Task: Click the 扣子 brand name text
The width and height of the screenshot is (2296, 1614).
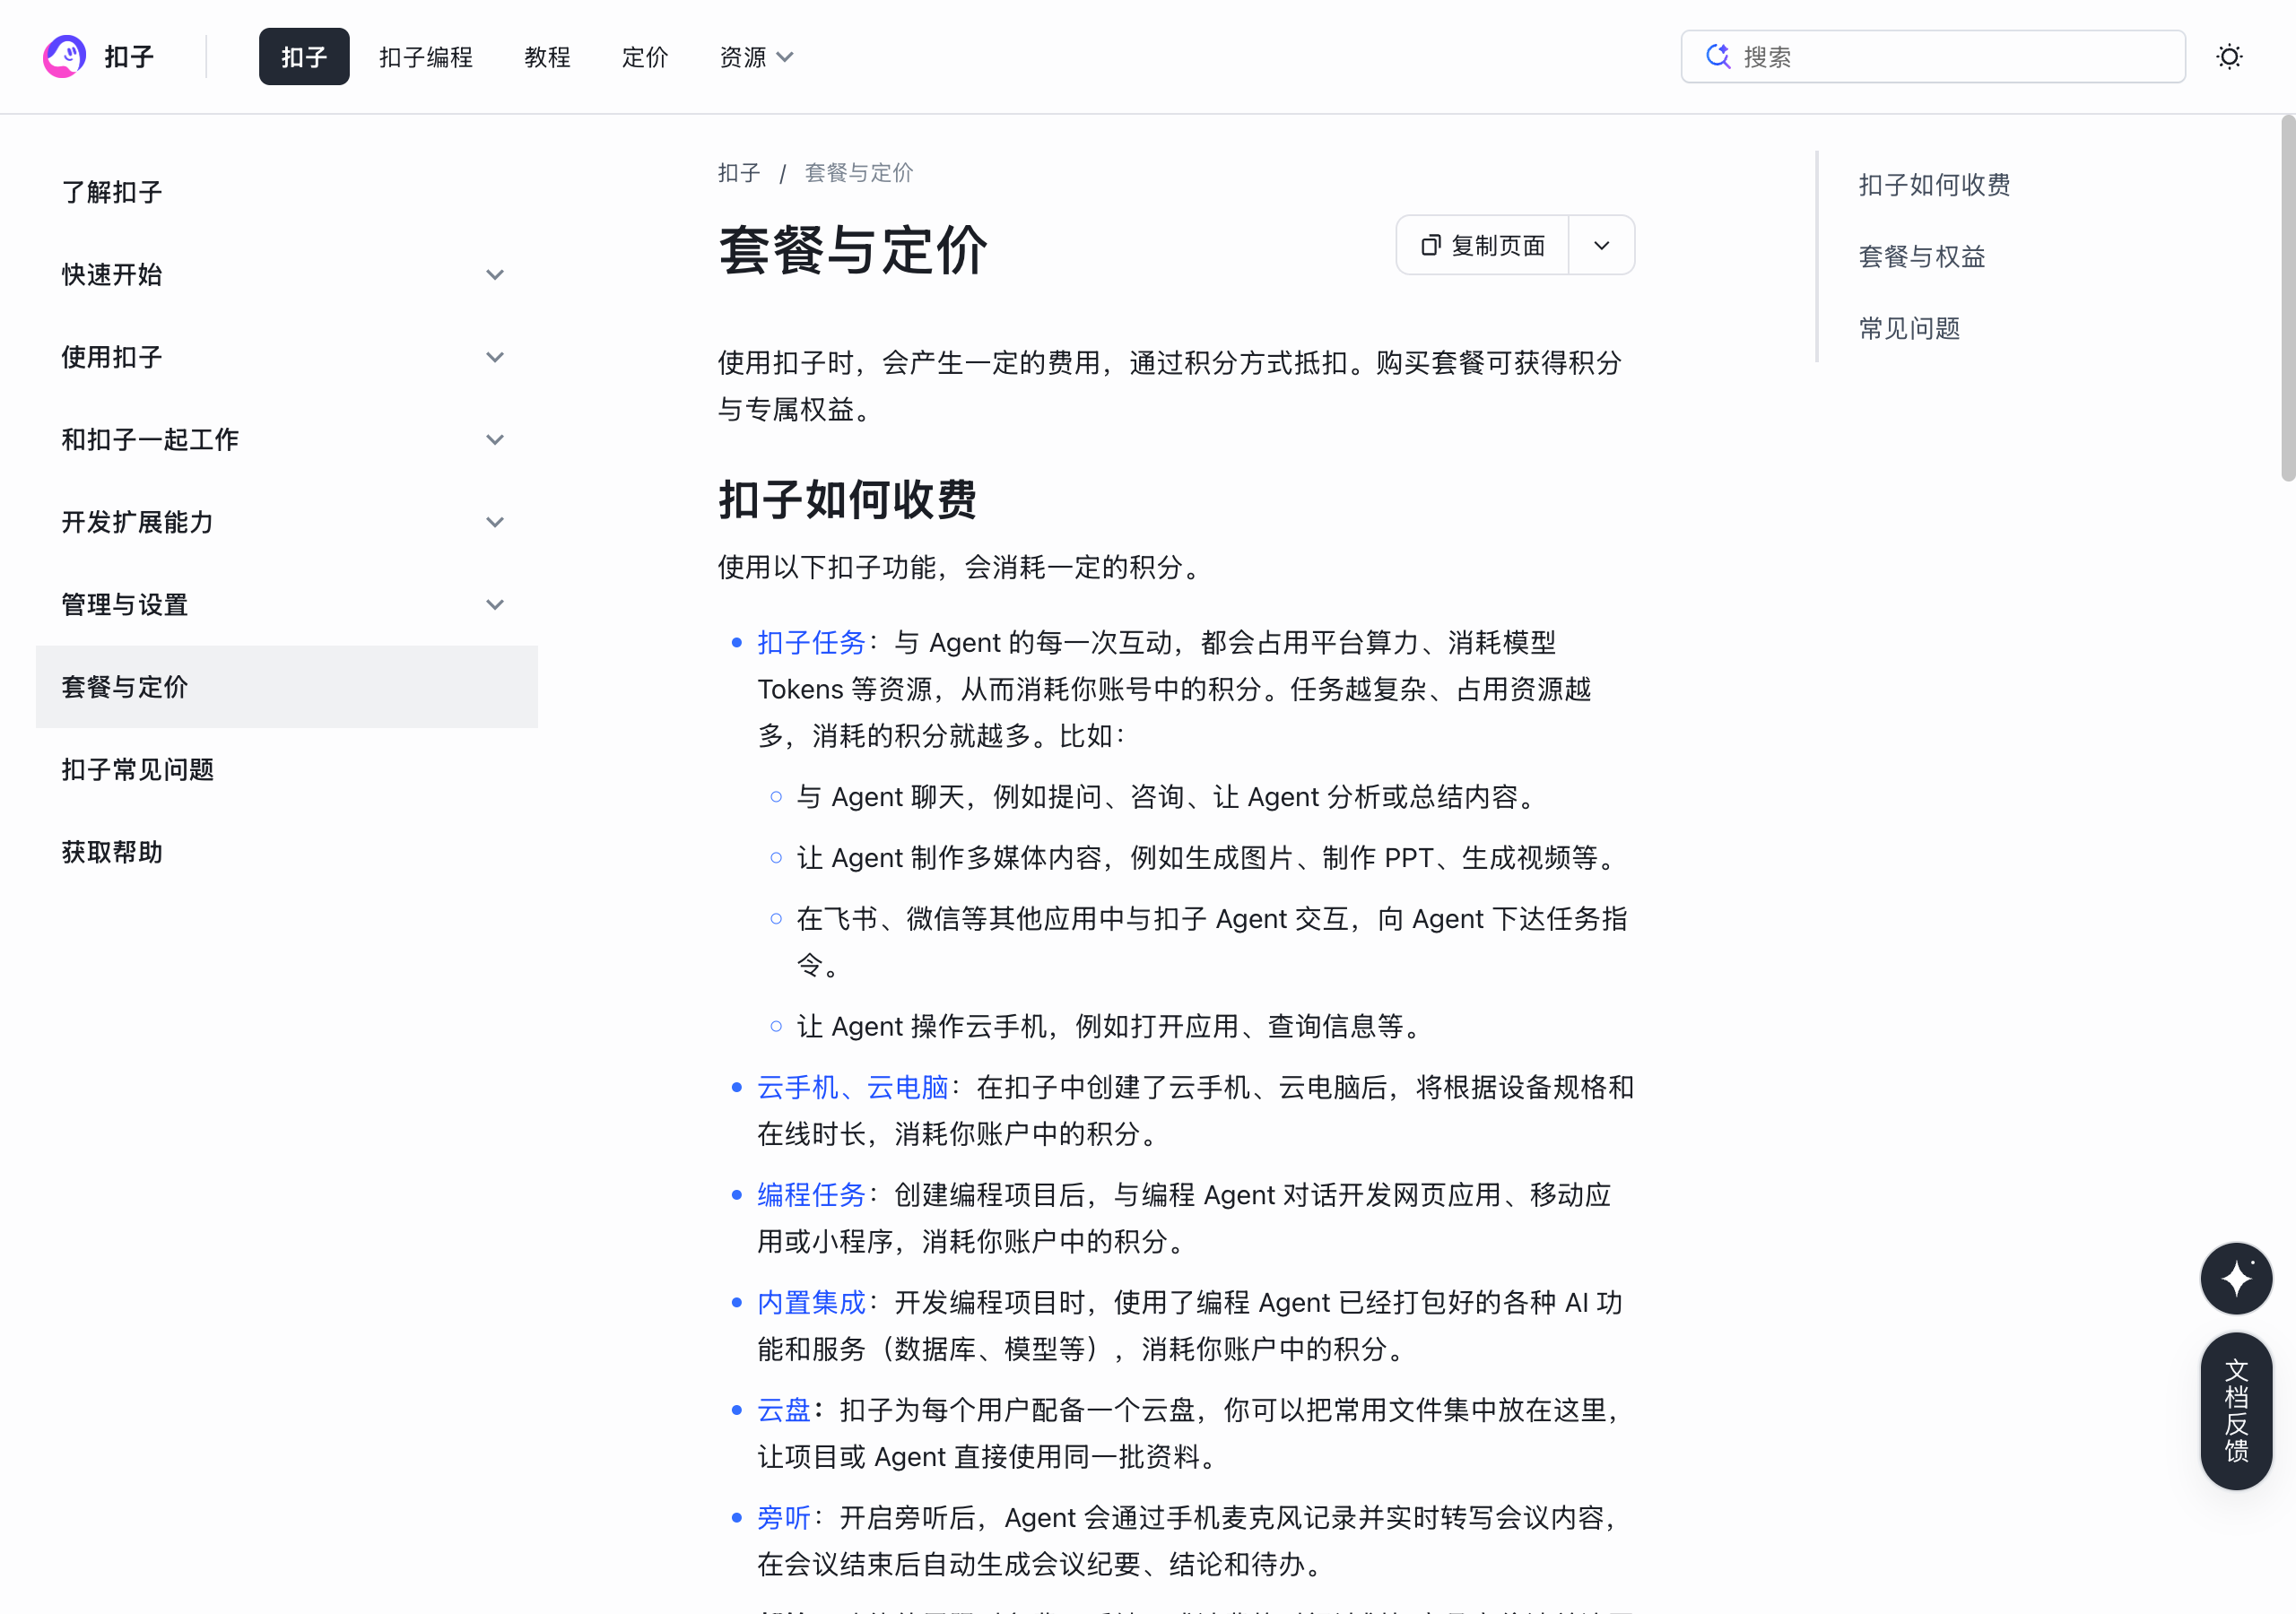Action: pyautogui.click(x=129, y=57)
